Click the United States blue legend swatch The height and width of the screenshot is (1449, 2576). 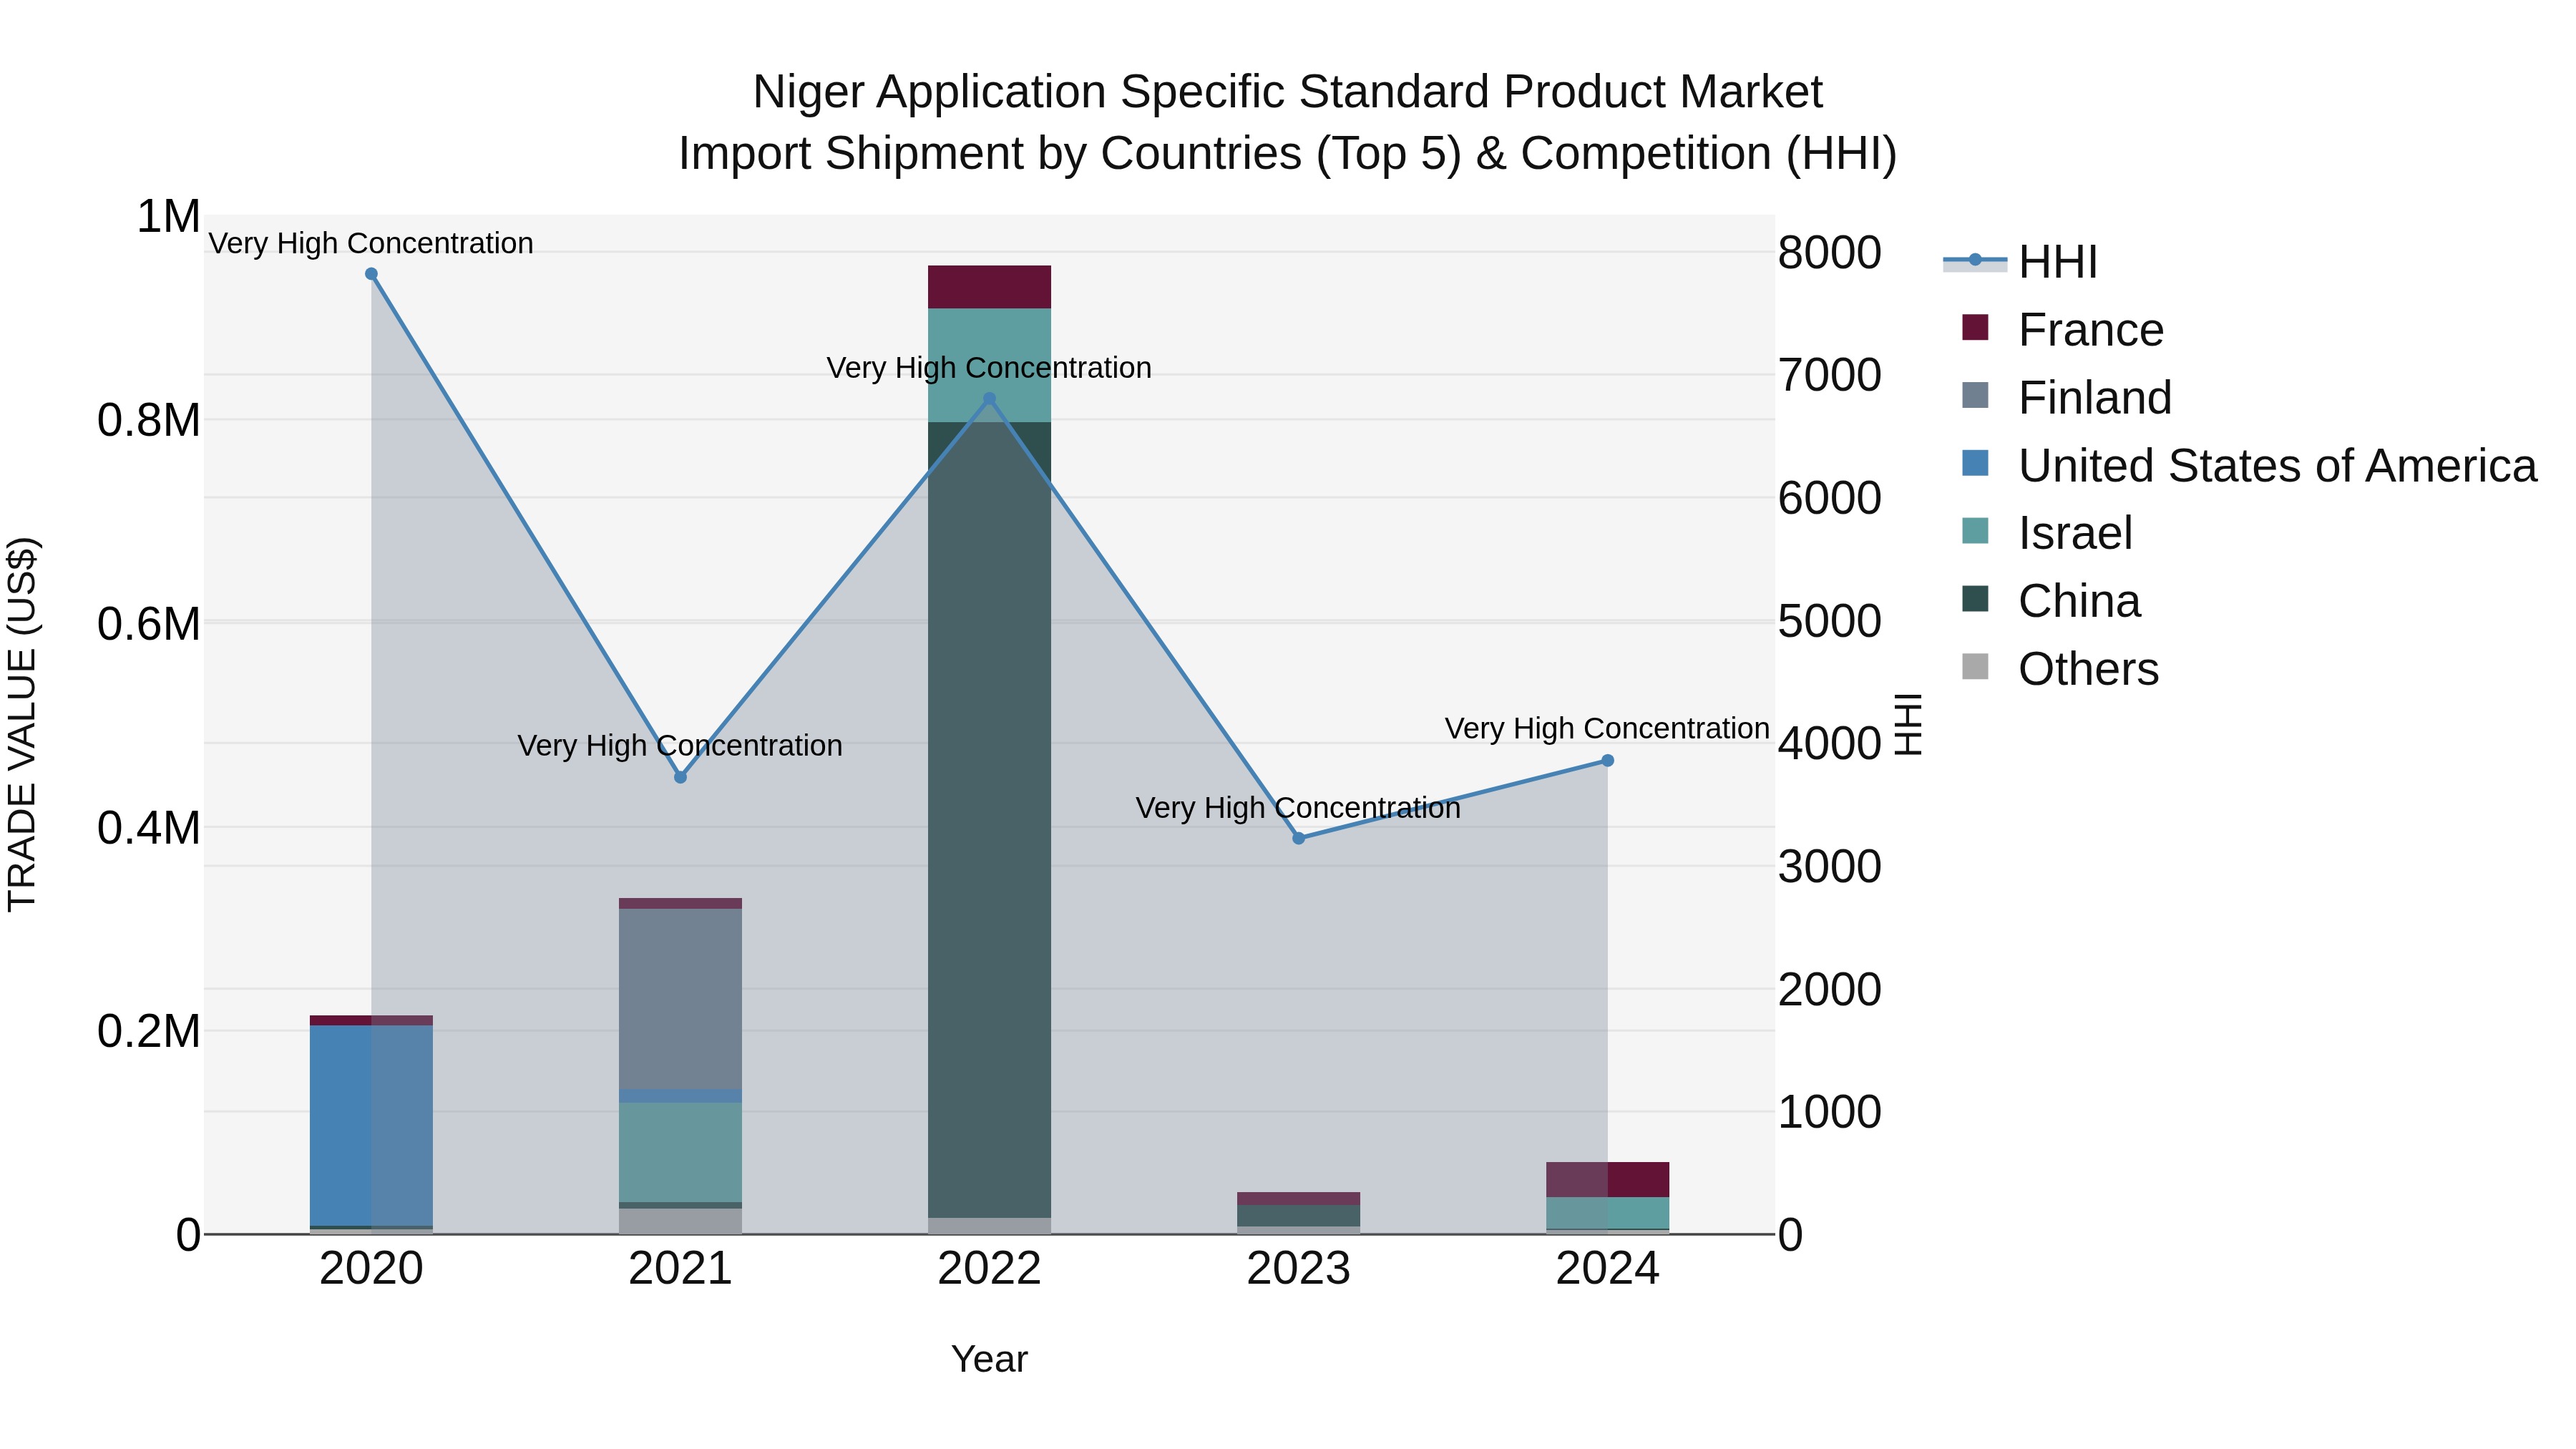tap(1975, 463)
